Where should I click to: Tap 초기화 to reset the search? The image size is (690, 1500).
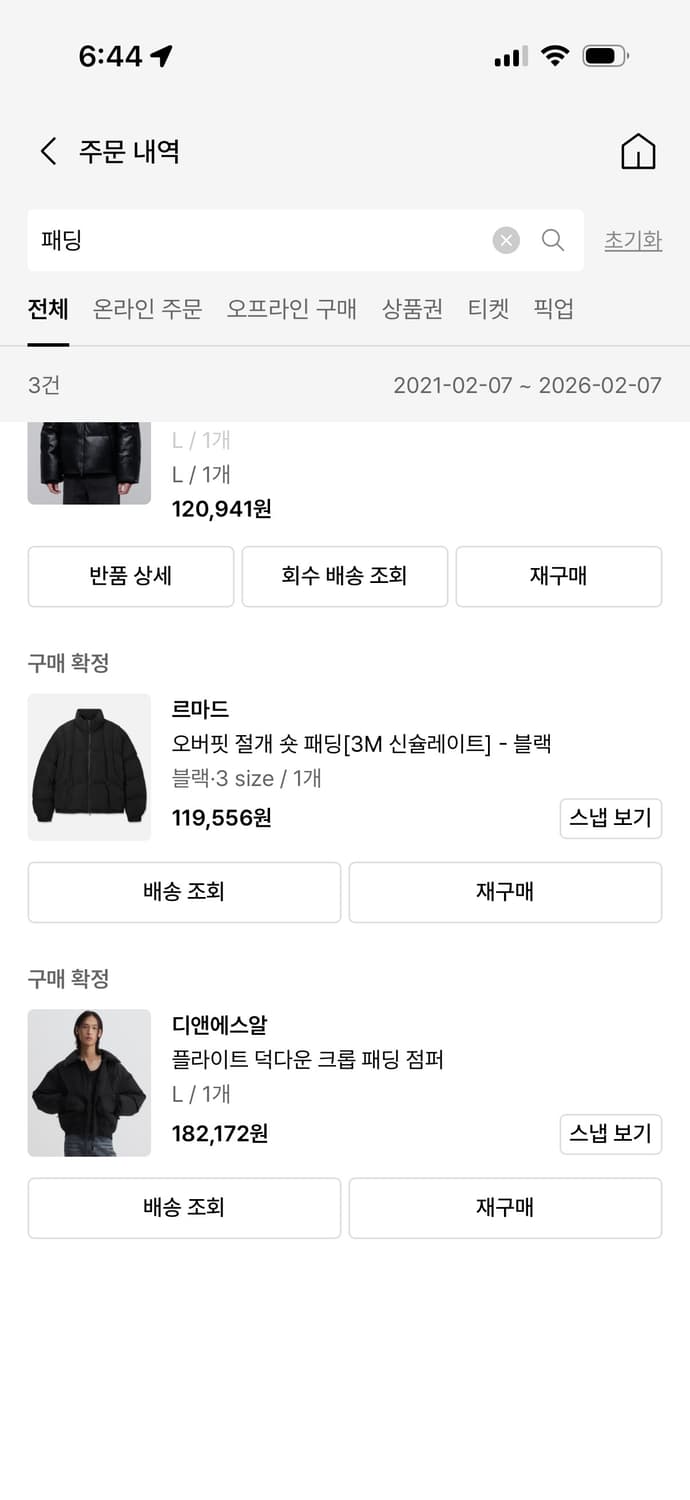tap(633, 240)
